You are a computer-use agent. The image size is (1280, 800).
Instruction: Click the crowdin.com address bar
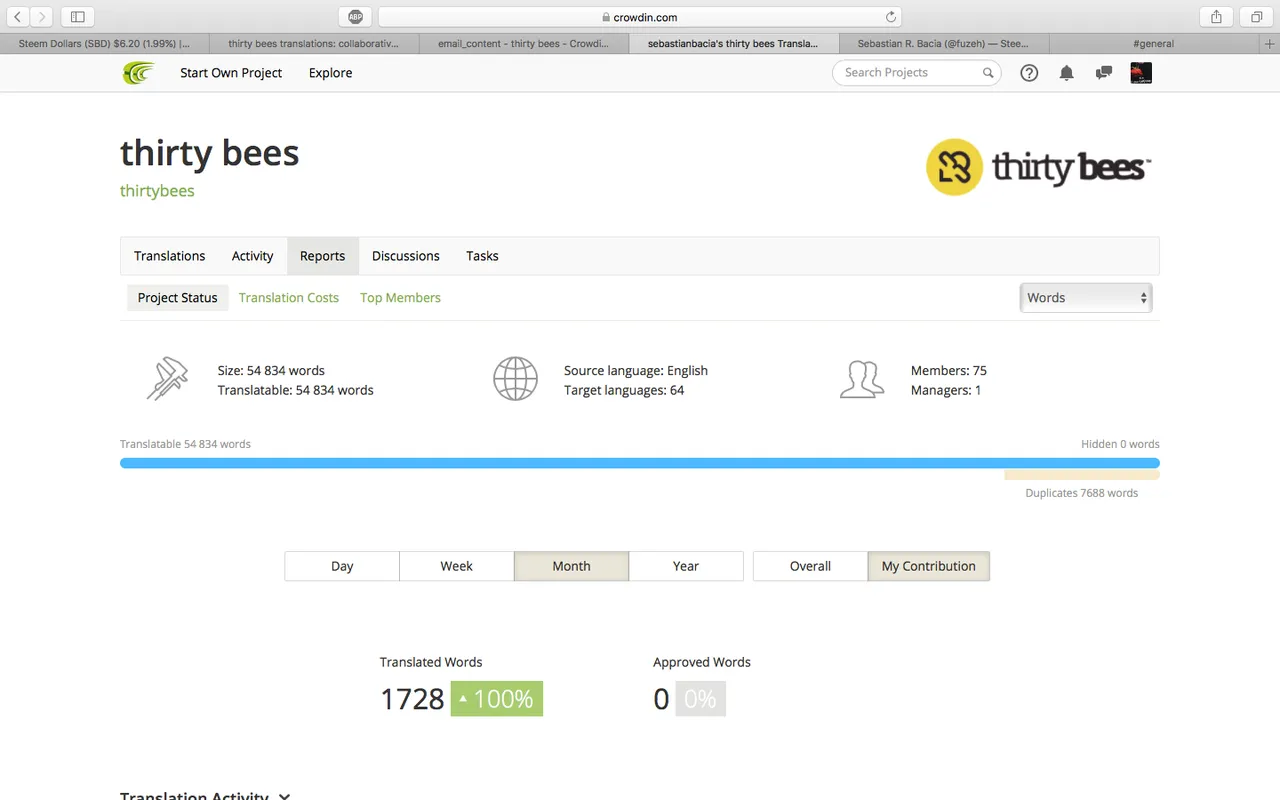coord(640,17)
